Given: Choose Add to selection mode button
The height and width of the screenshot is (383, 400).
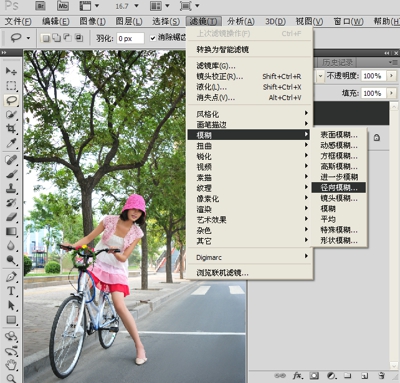Looking at the screenshot, I should click(57, 38).
